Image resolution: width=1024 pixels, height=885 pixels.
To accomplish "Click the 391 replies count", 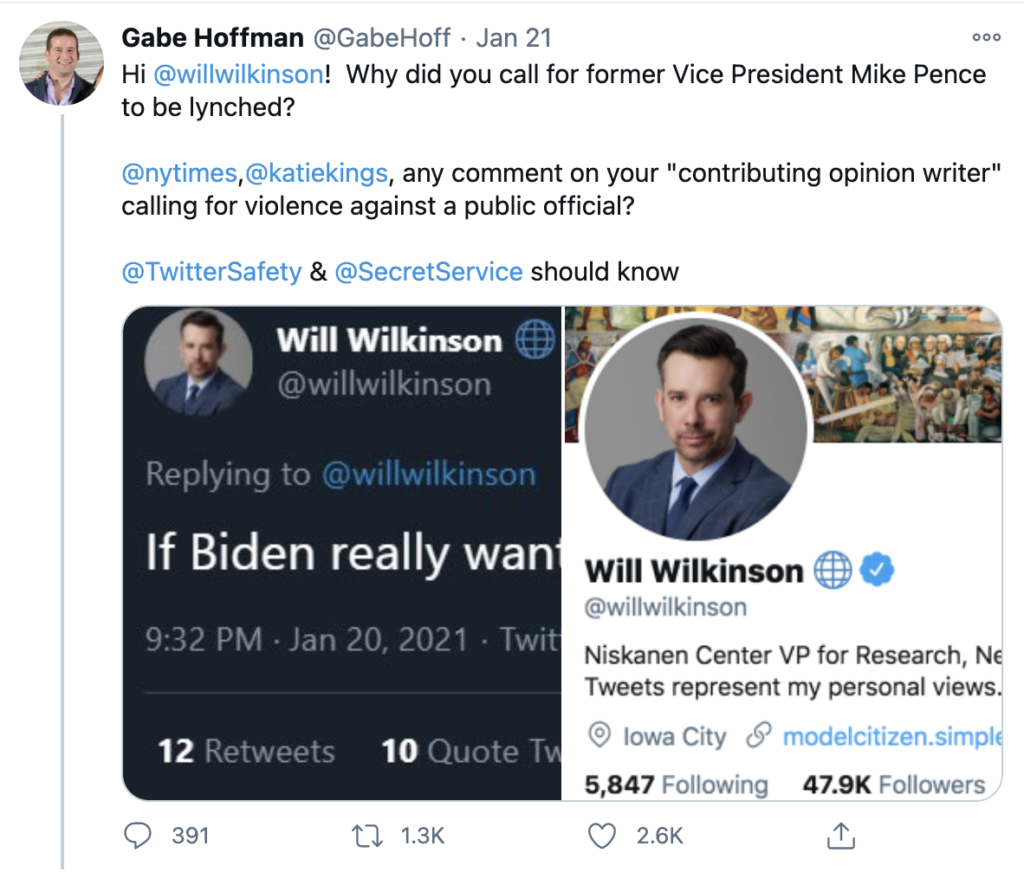I will [x=190, y=836].
